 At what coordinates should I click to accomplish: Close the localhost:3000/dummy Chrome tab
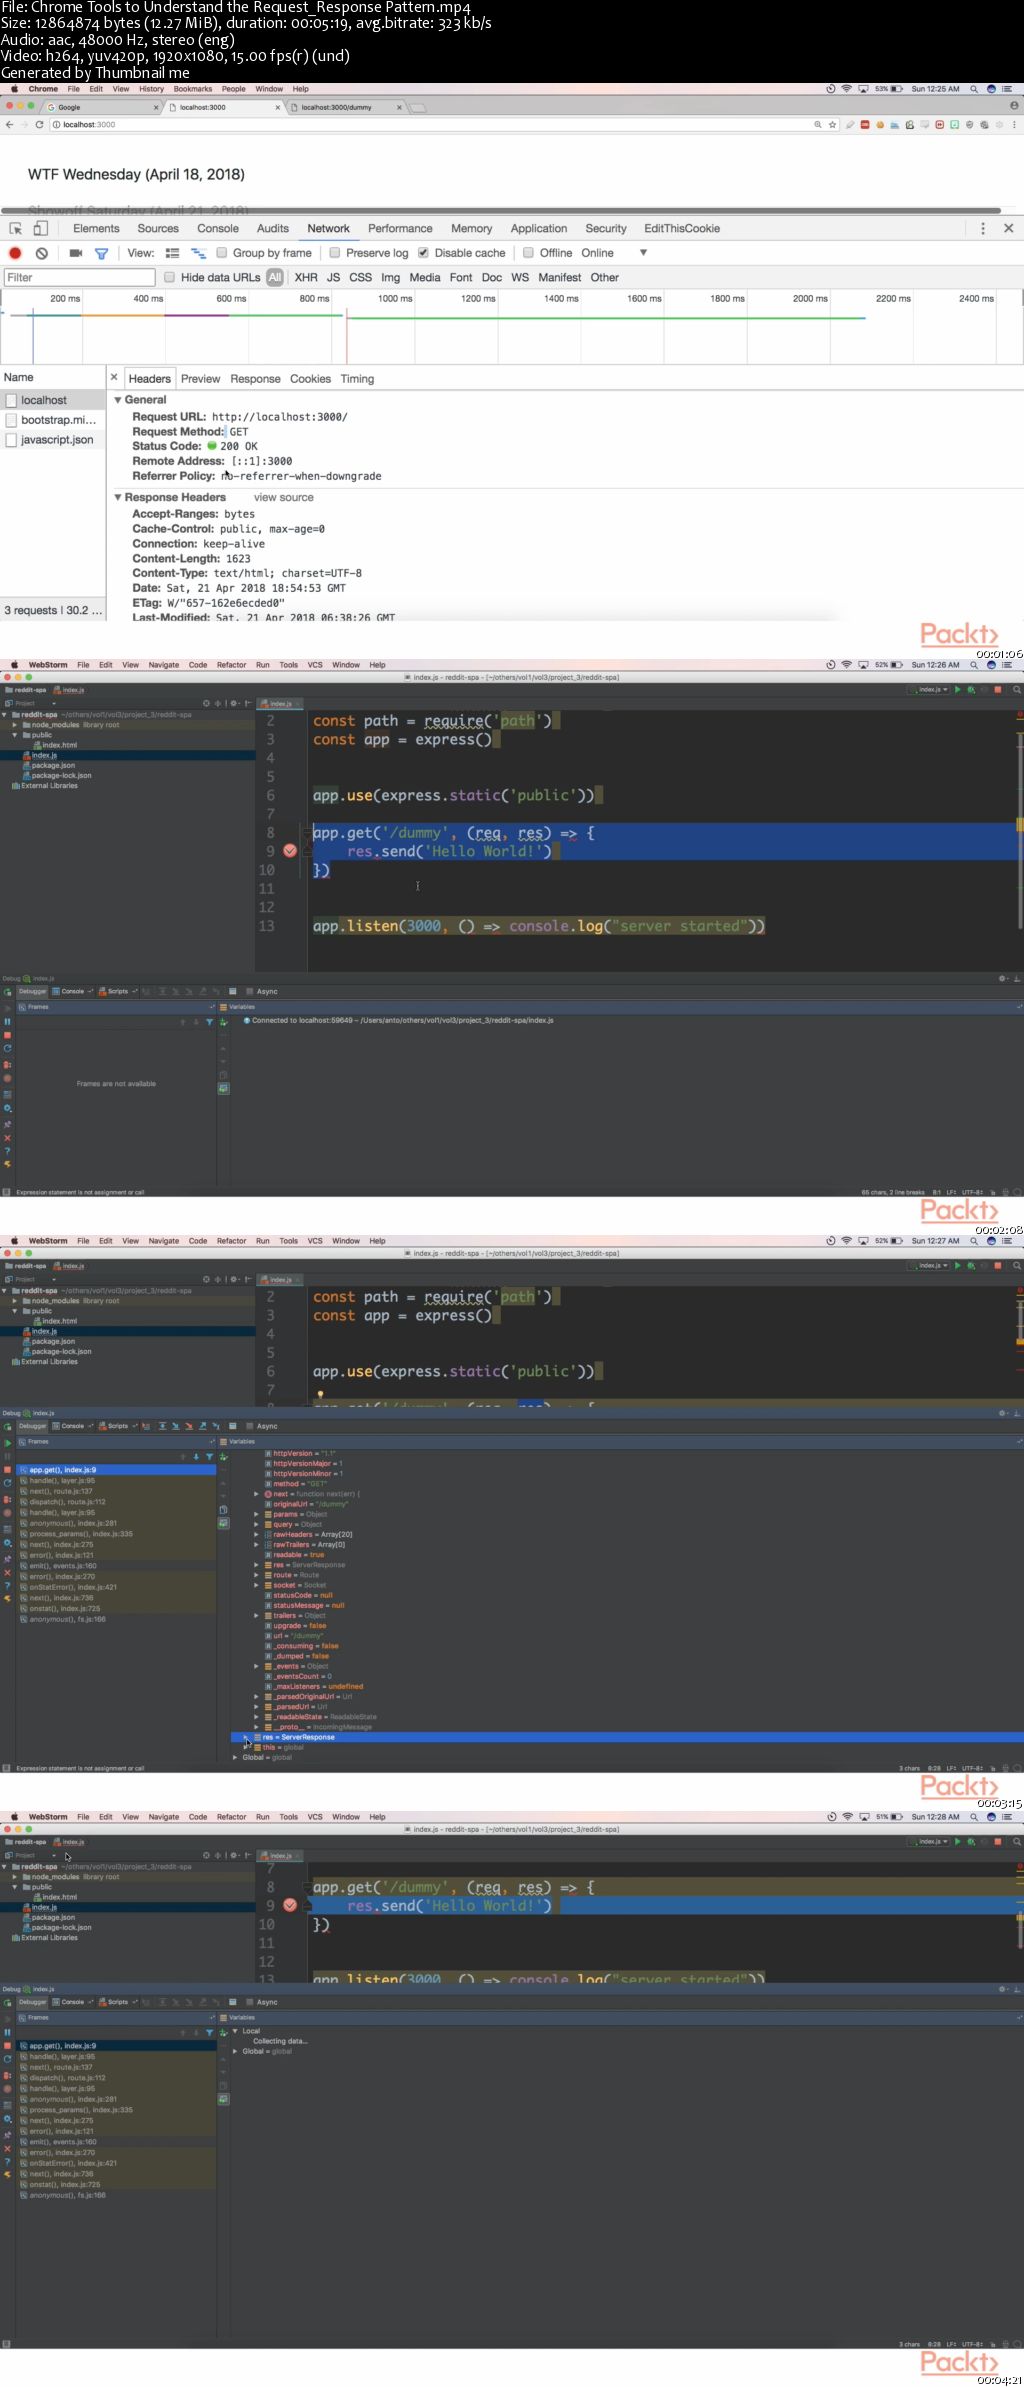pos(399,107)
